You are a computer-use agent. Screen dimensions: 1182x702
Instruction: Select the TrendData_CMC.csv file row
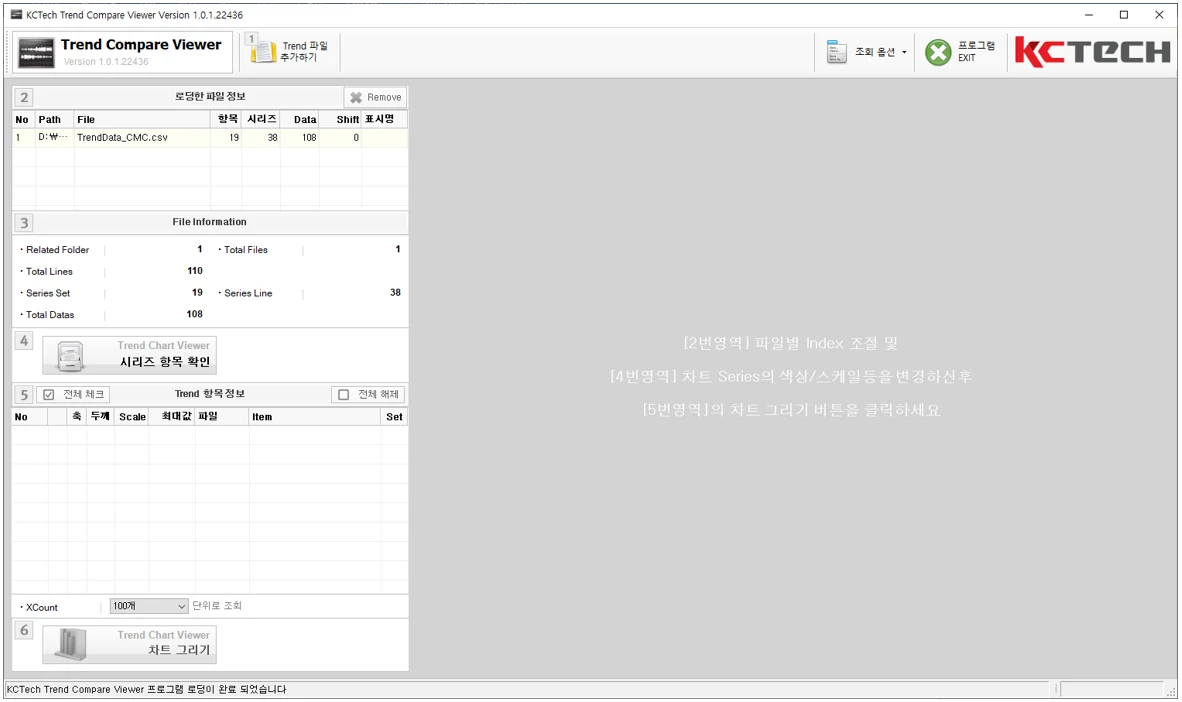coord(210,138)
